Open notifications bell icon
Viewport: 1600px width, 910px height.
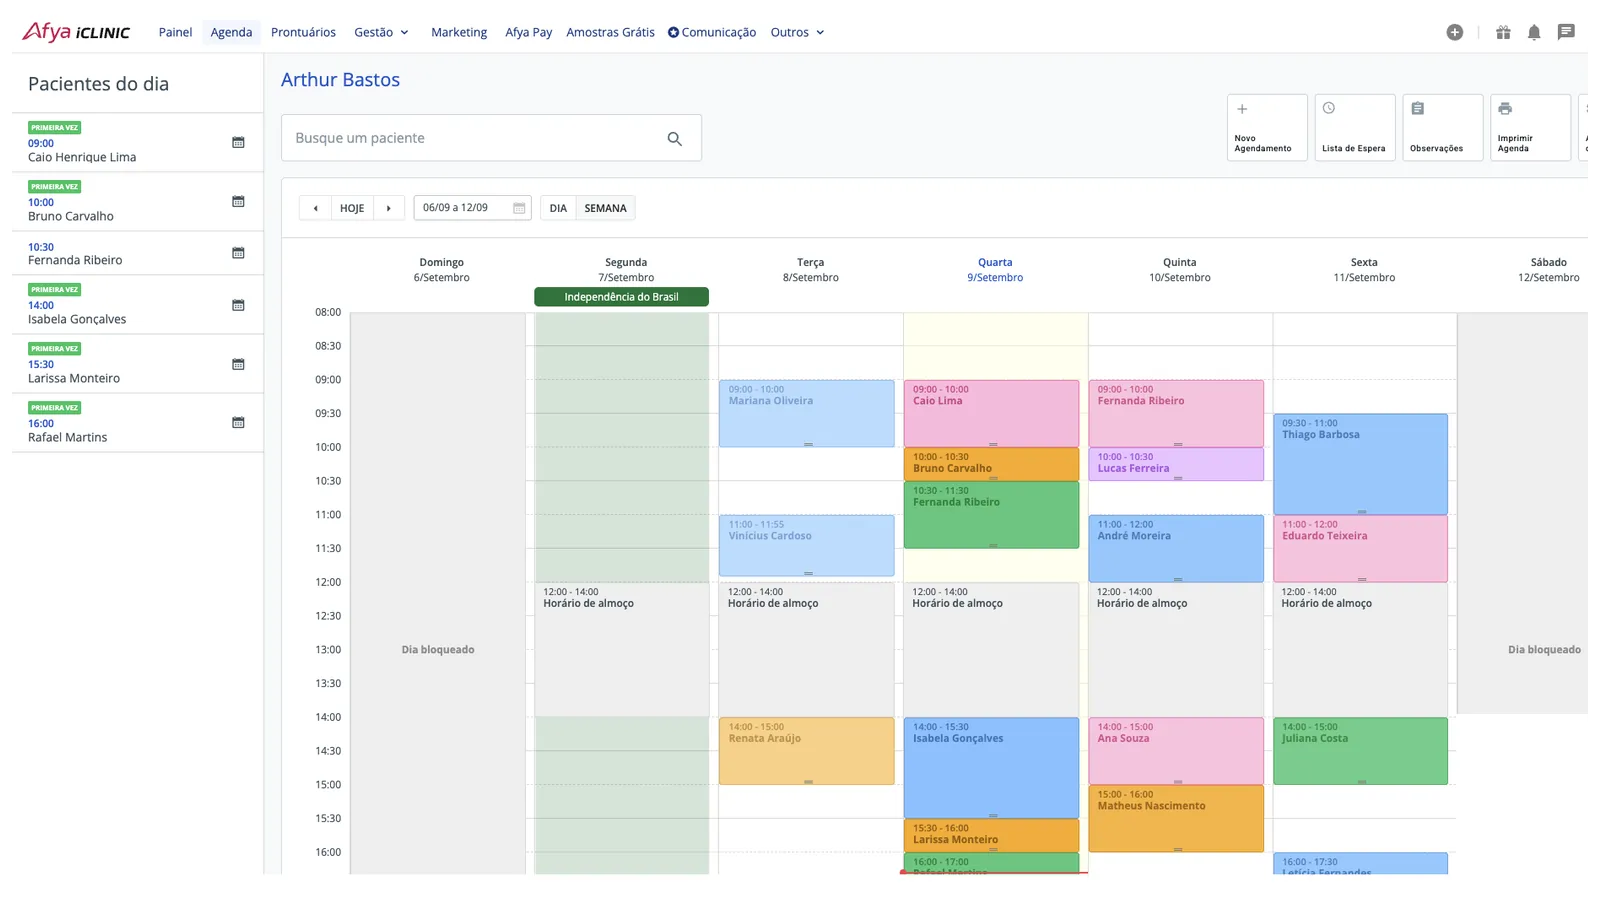click(1534, 32)
